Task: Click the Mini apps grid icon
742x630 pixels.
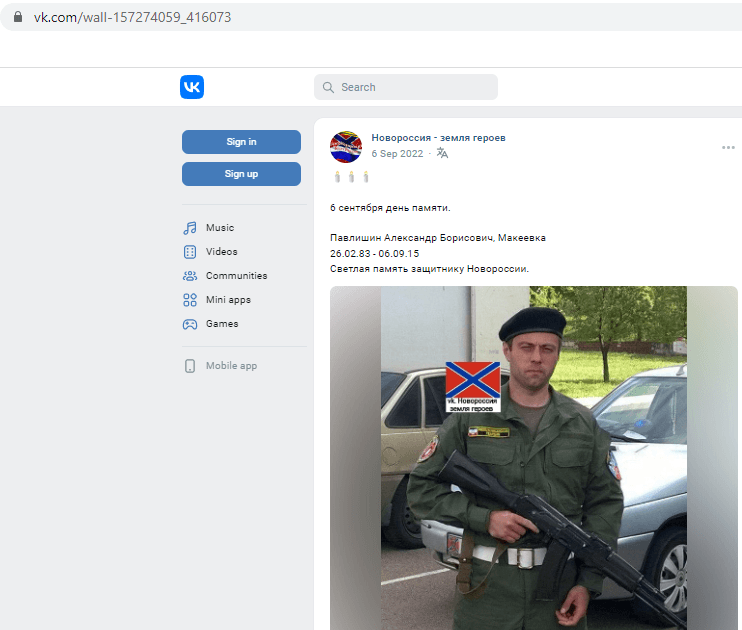Action: [x=190, y=300]
